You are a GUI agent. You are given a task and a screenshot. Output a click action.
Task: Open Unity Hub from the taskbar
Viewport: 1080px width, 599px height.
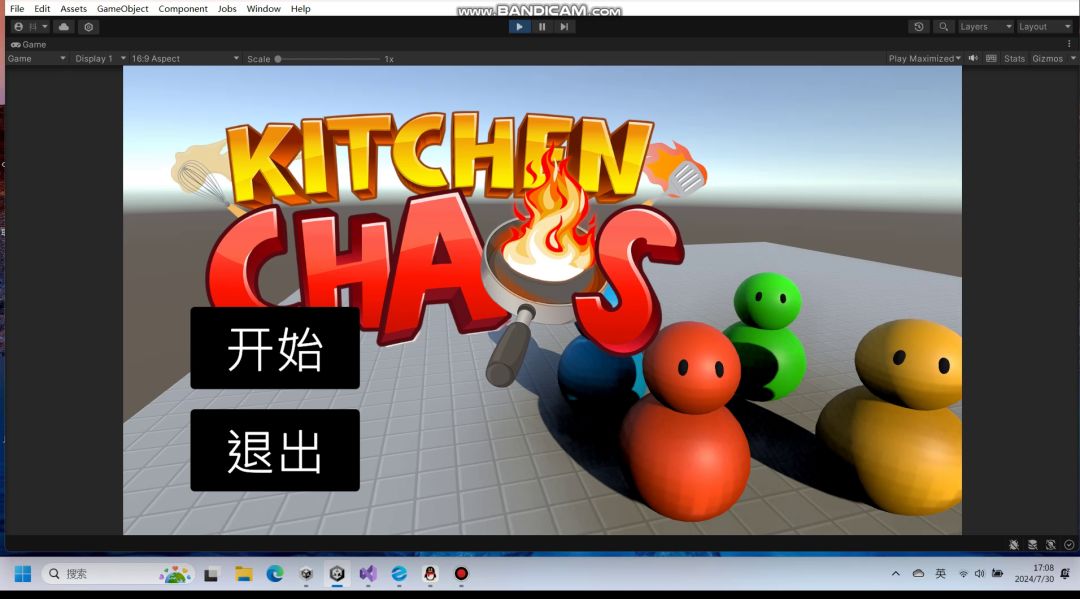pos(306,574)
